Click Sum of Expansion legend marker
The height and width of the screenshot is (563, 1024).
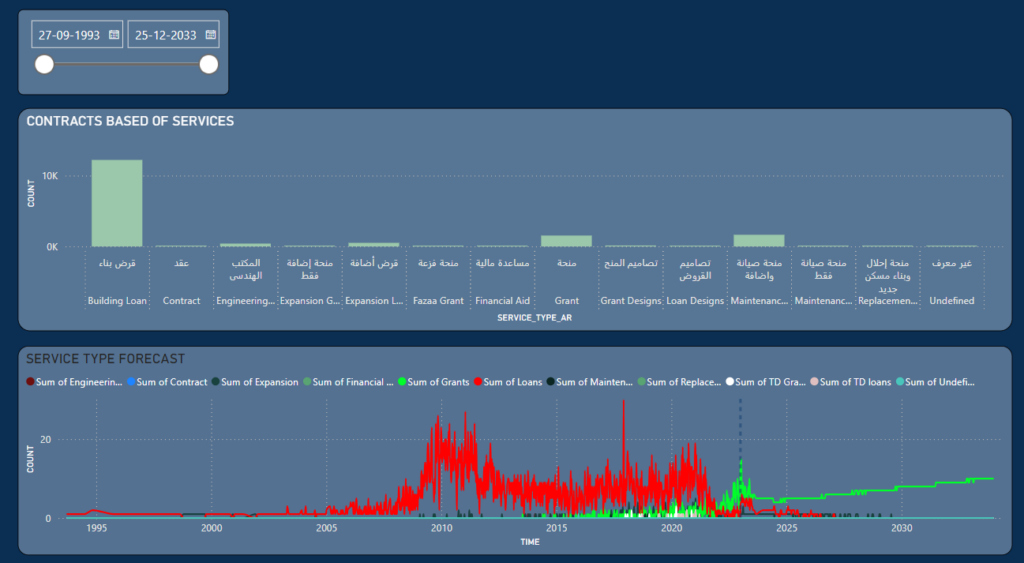tap(215, 382)
